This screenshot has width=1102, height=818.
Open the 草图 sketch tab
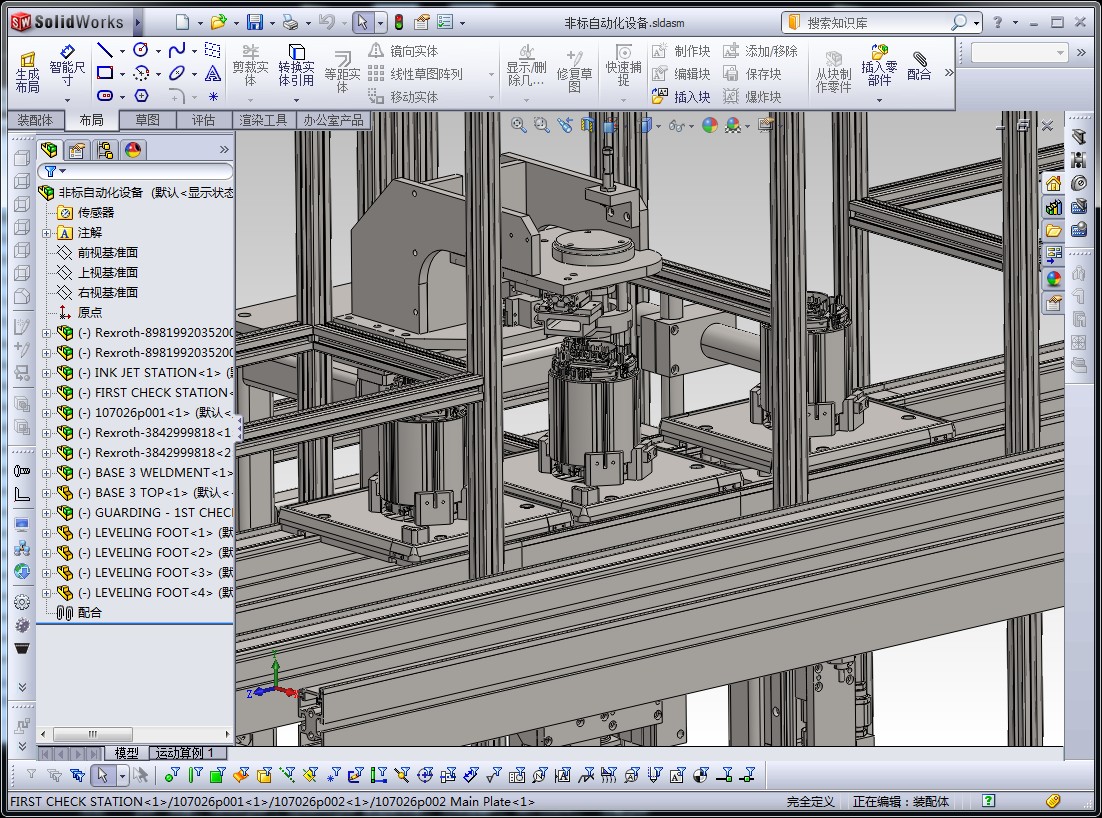tap(147, 120)
